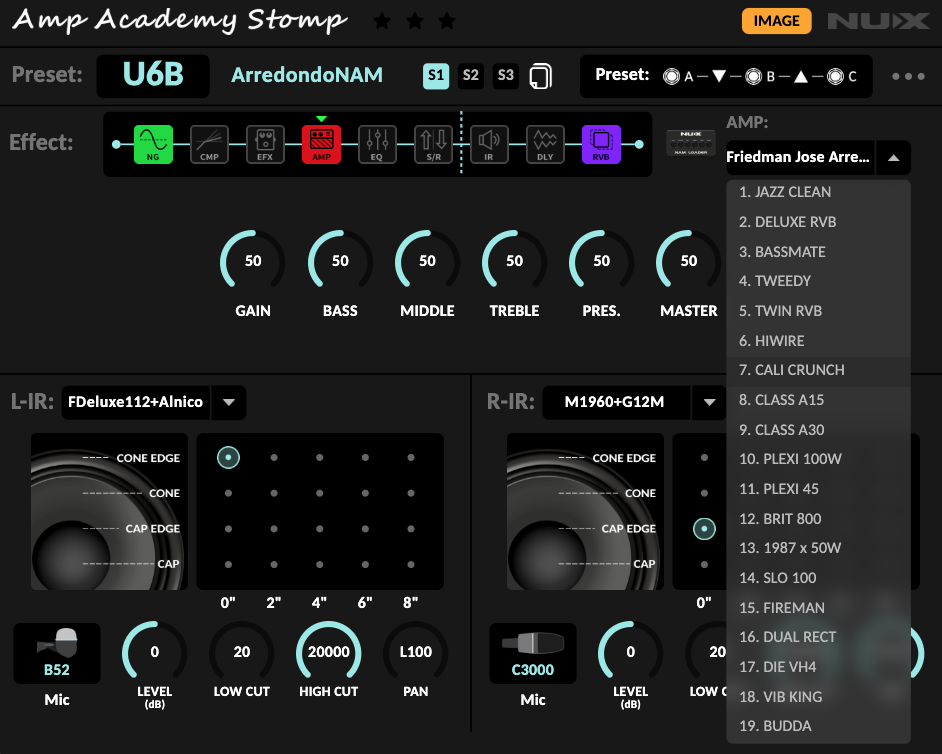Screen dimensions: 942x754
Task: Select R-IR mic position cone edge 0"
Action: point(704,458)
